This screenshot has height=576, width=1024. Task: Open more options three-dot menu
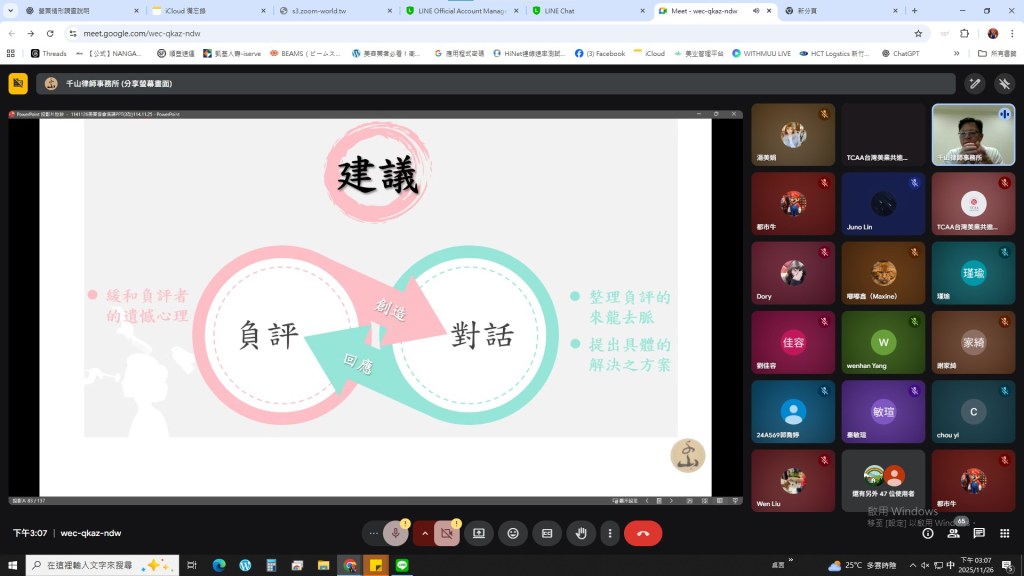click(609, 533)
